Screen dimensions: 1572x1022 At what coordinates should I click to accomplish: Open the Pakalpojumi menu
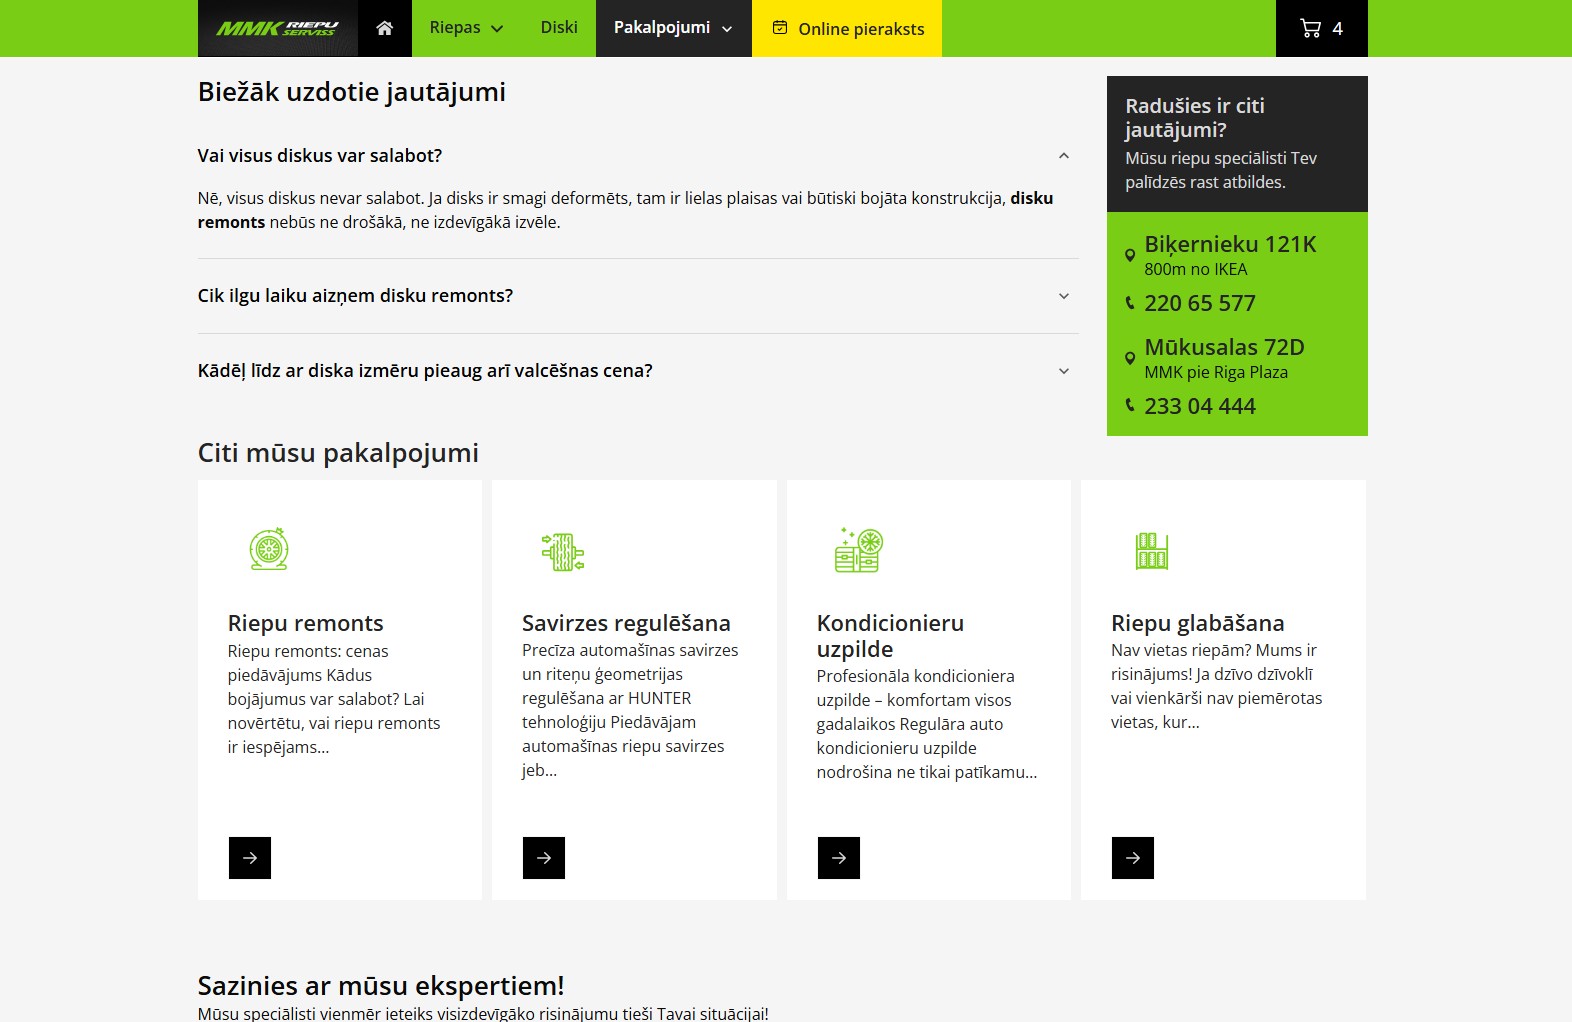[673, 28]
